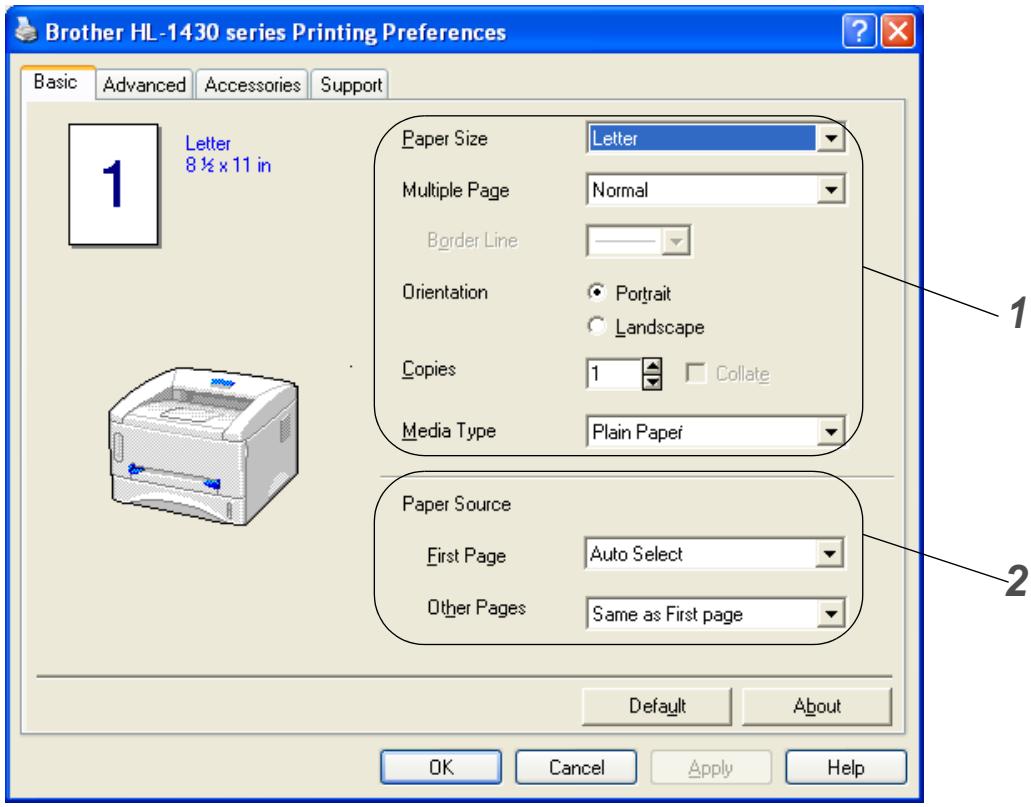Click the 'Media Type' label

click(x=449, y=431)
